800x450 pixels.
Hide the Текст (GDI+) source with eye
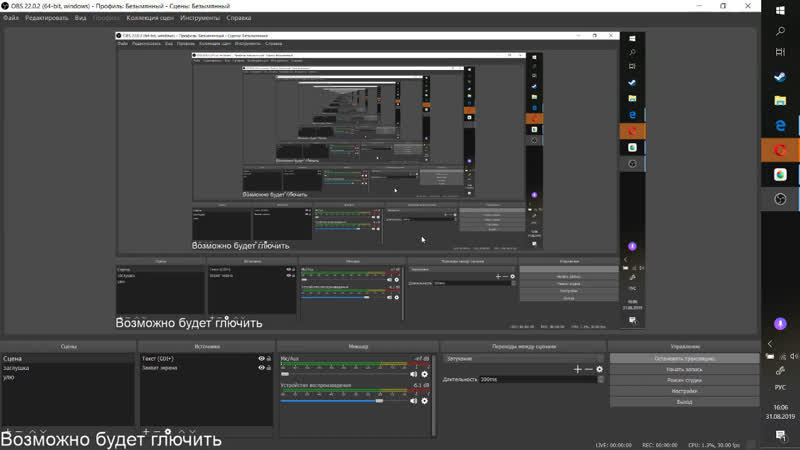coord(261,359)
